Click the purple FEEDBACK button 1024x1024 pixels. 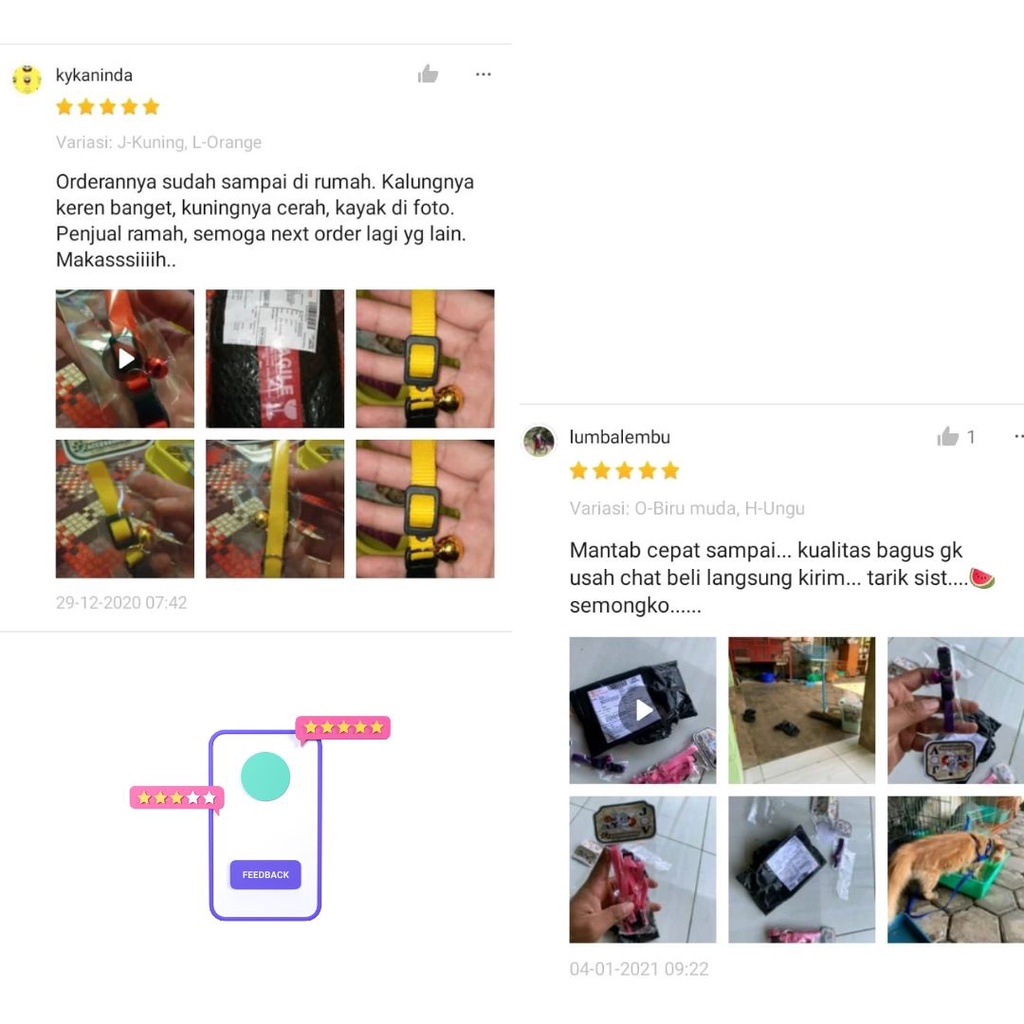(265, 874)
